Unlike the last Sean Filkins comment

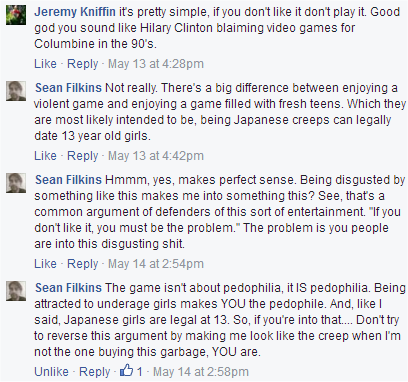coord(51,371)
